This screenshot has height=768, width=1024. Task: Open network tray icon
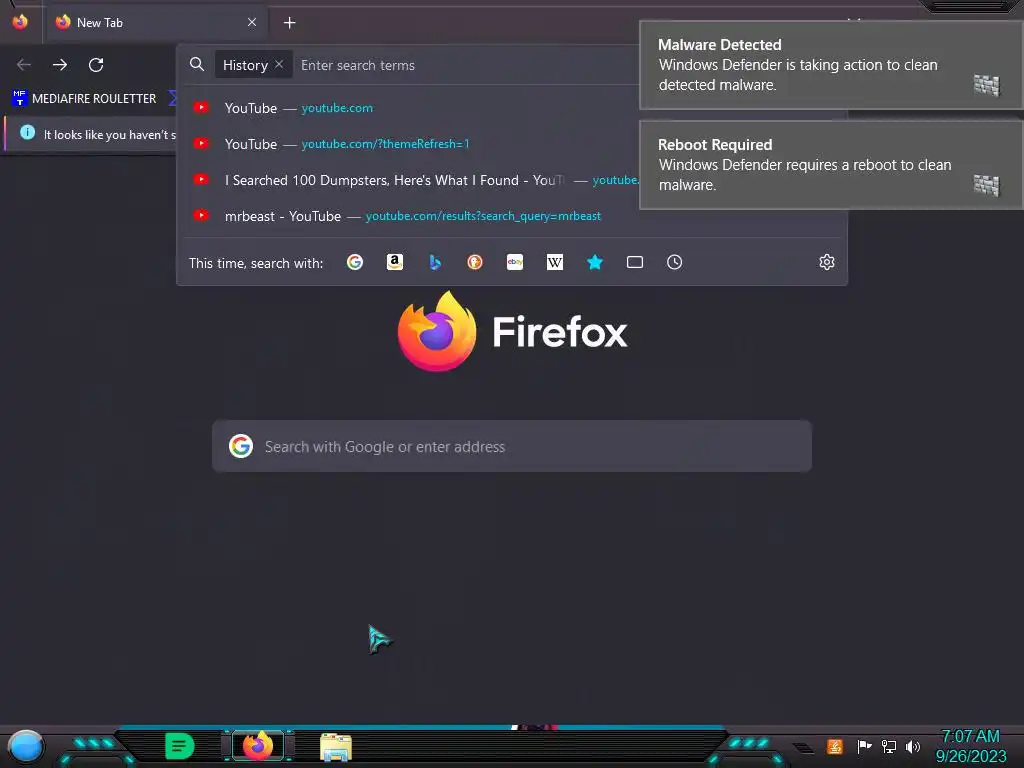[889, 746]
